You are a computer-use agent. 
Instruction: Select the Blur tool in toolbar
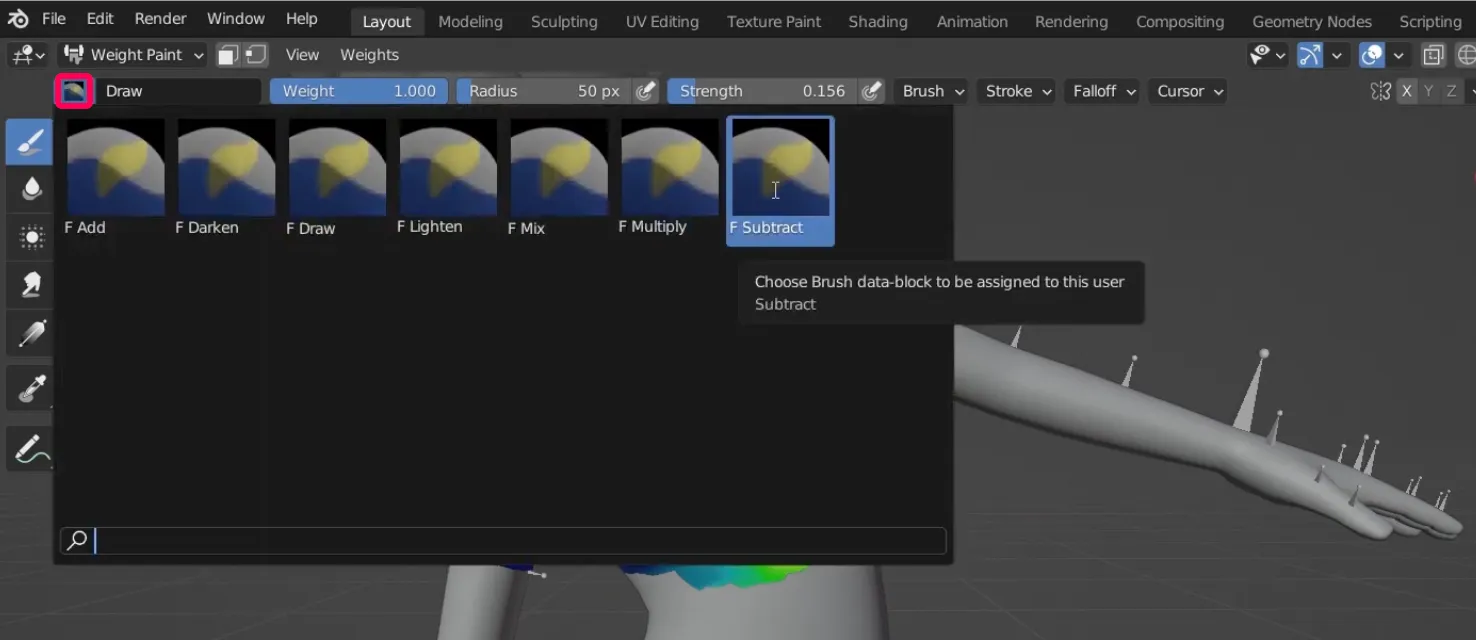click(x=30, y=188)
